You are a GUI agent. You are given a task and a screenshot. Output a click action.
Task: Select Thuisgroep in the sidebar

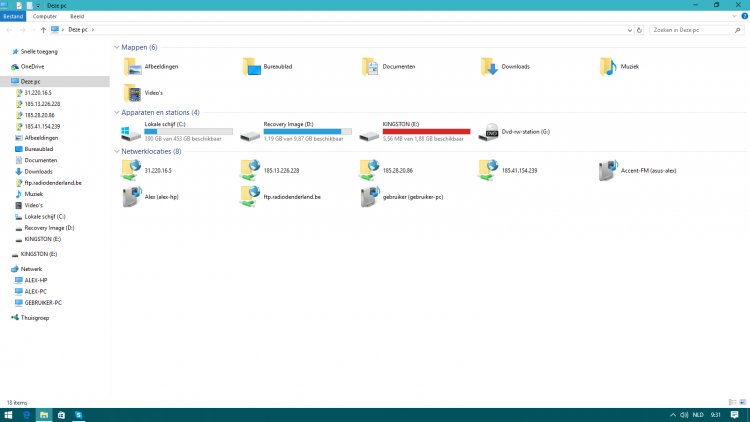tap(35, 316)
